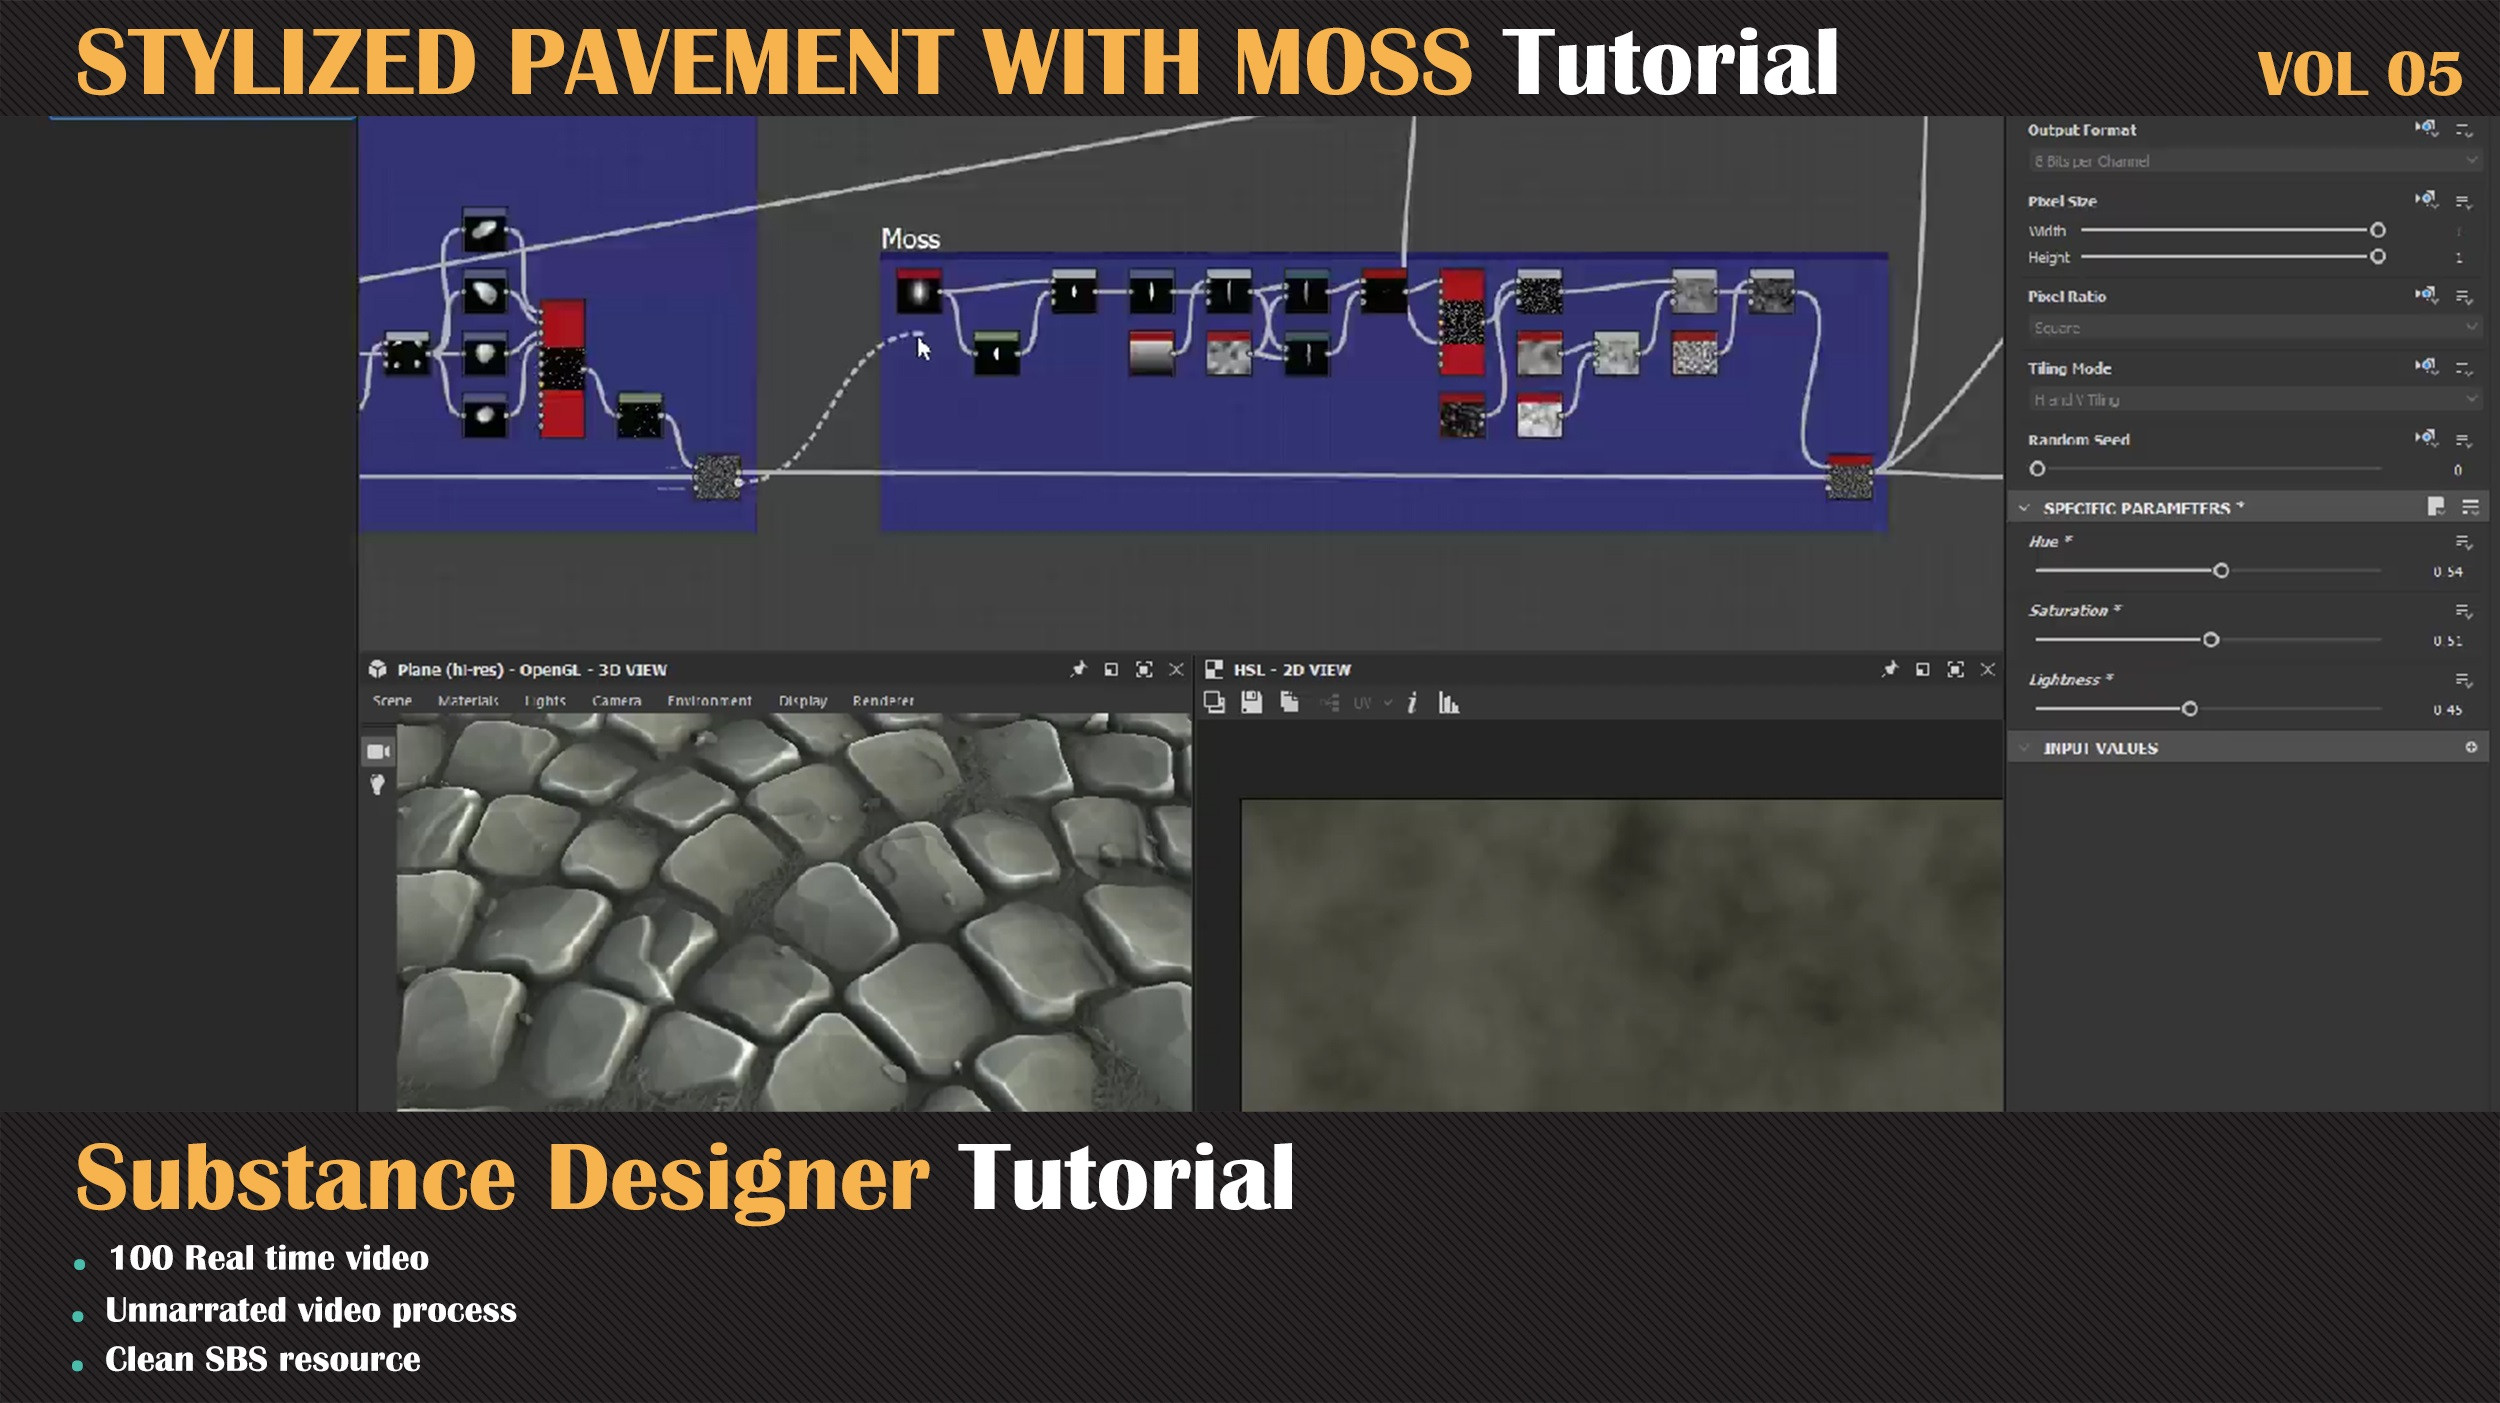2500x1403 pixels.
Task: Open histogram in the 2D view toolbar
Action: (x=1448, y=703)
